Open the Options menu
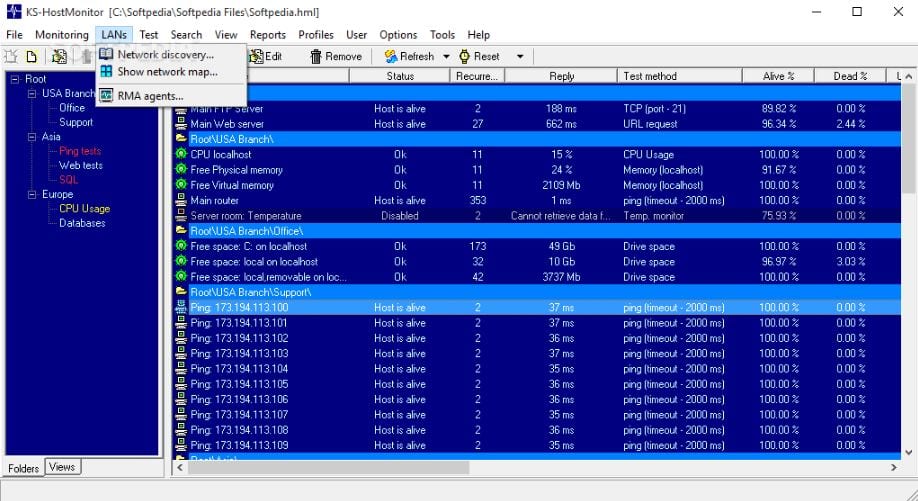The width and height of the screenshot is (918, 501). 398,35
